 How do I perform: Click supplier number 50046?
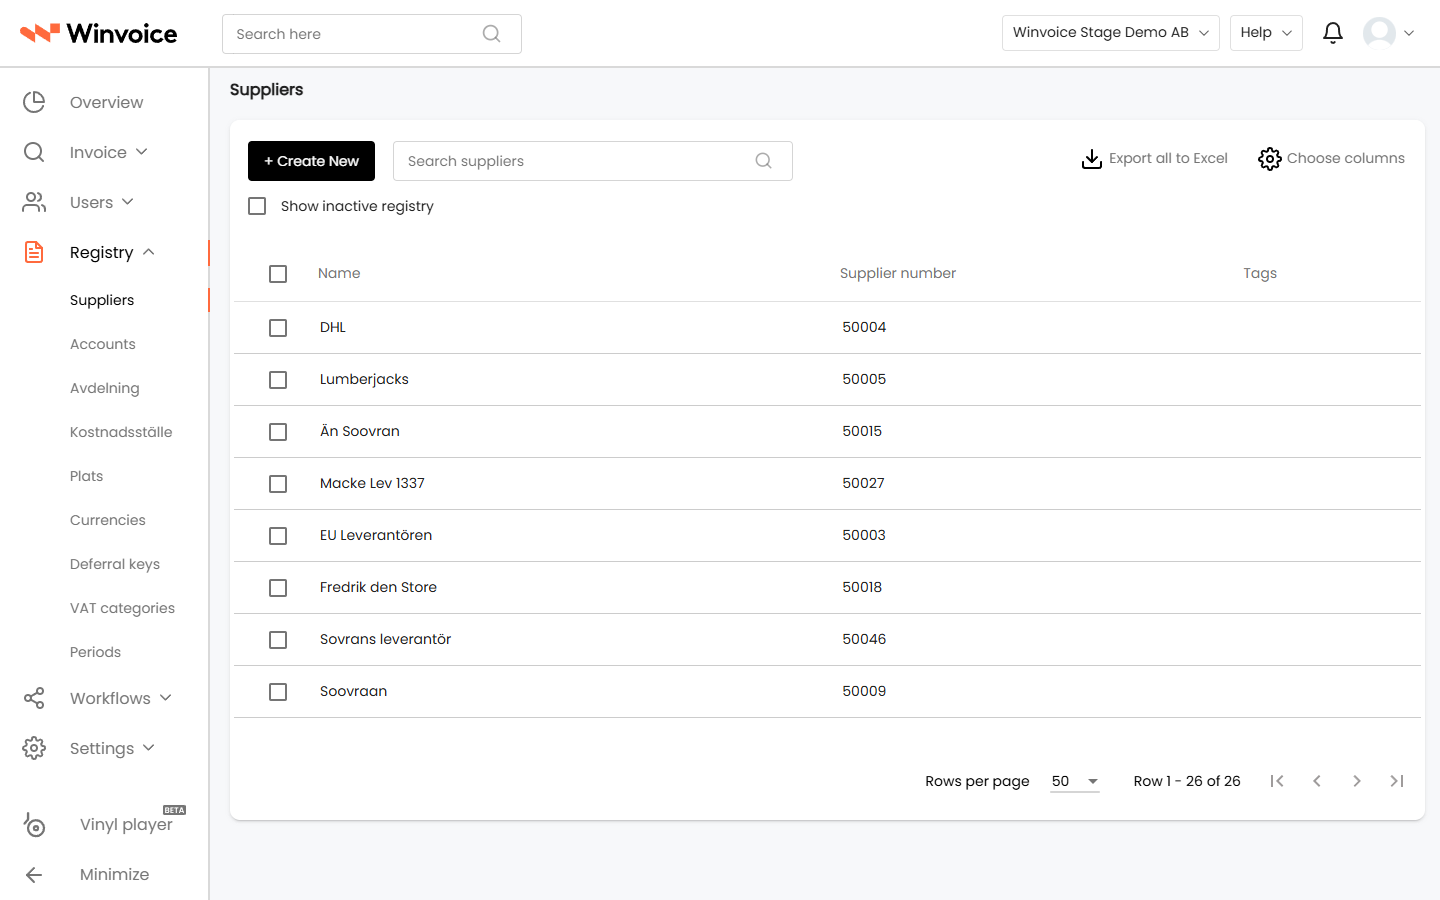tap(864, 639)
